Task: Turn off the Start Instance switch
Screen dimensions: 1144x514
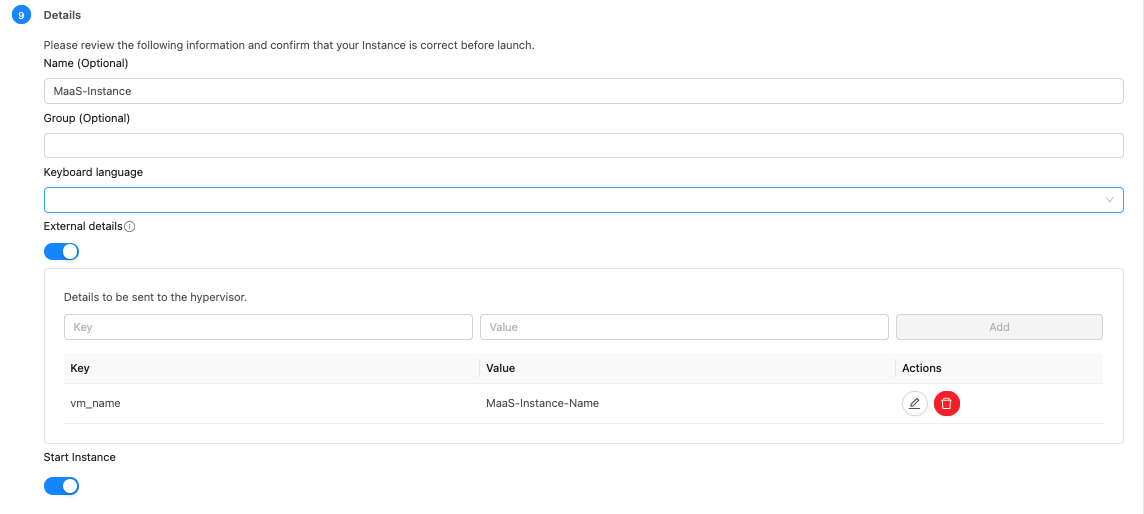Action: pos(61,486)
